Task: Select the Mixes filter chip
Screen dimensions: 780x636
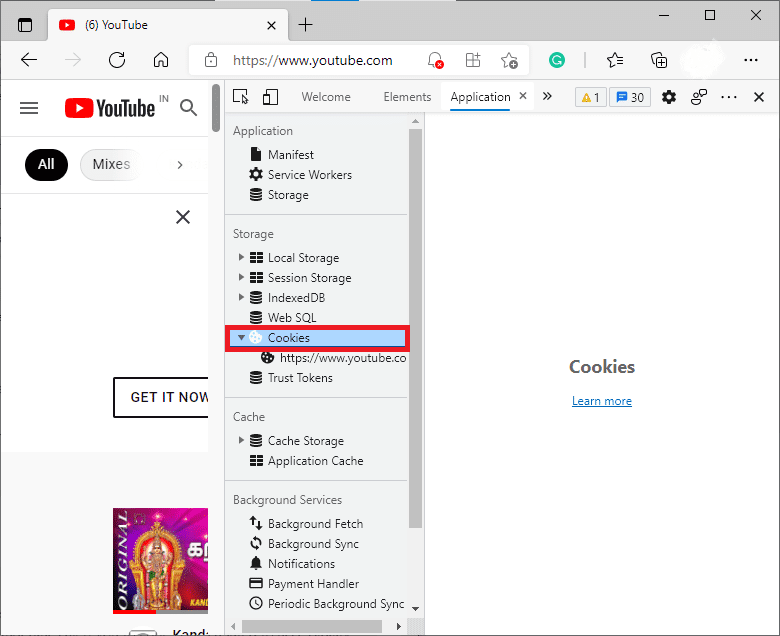Action: point(111,165)
